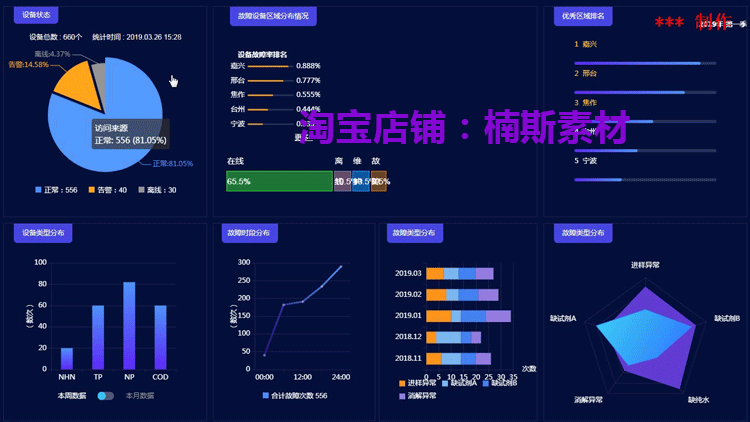
Task: Select 故障类型分布 header above the radar chart
Action: (x=583, y=233)
